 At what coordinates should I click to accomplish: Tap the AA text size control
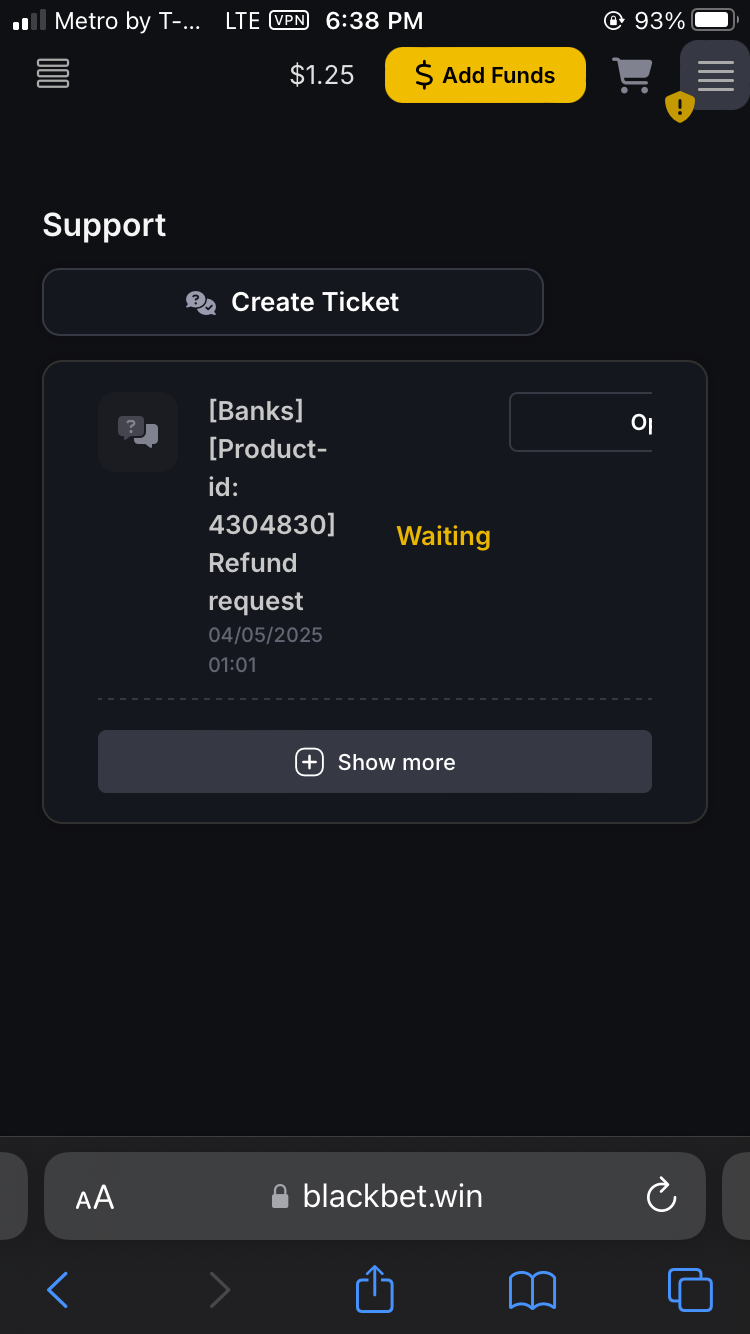tap(94, 1197)
